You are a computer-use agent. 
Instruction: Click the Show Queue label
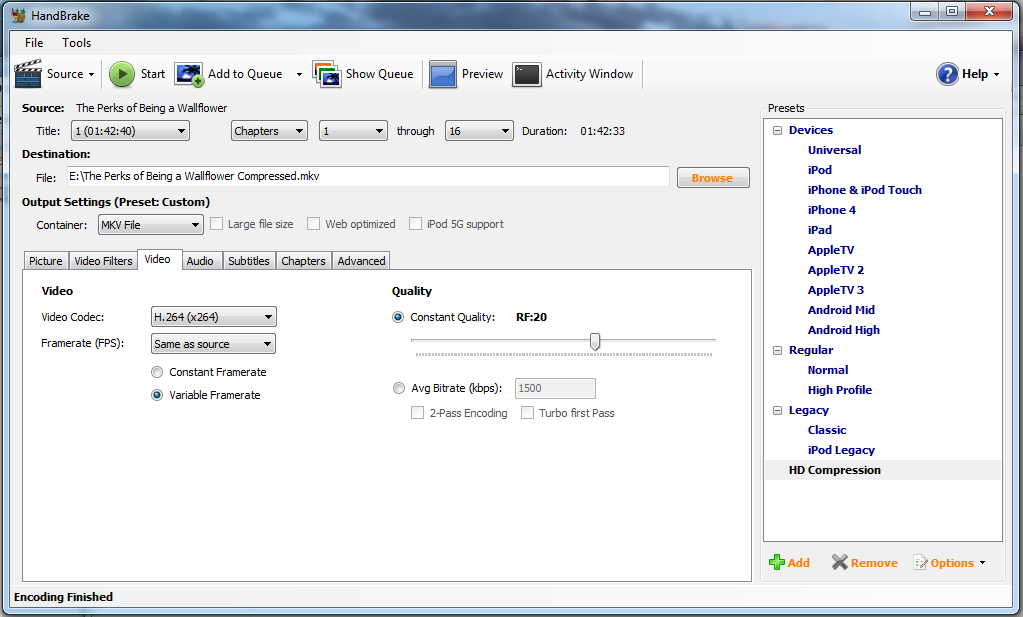tap(379, 74)
